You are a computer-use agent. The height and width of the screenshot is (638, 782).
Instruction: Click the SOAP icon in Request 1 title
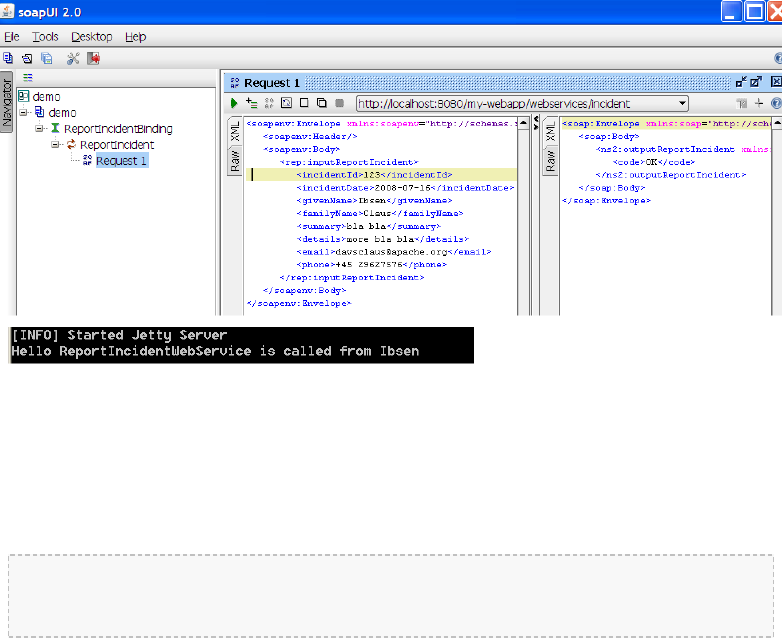coord(234,83)
